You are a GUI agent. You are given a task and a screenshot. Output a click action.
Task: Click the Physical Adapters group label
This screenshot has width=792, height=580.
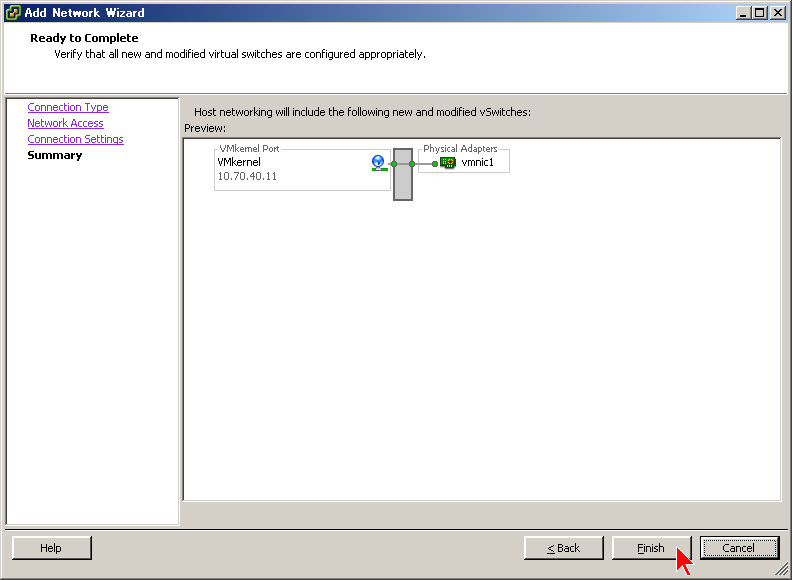click(460, 149)
